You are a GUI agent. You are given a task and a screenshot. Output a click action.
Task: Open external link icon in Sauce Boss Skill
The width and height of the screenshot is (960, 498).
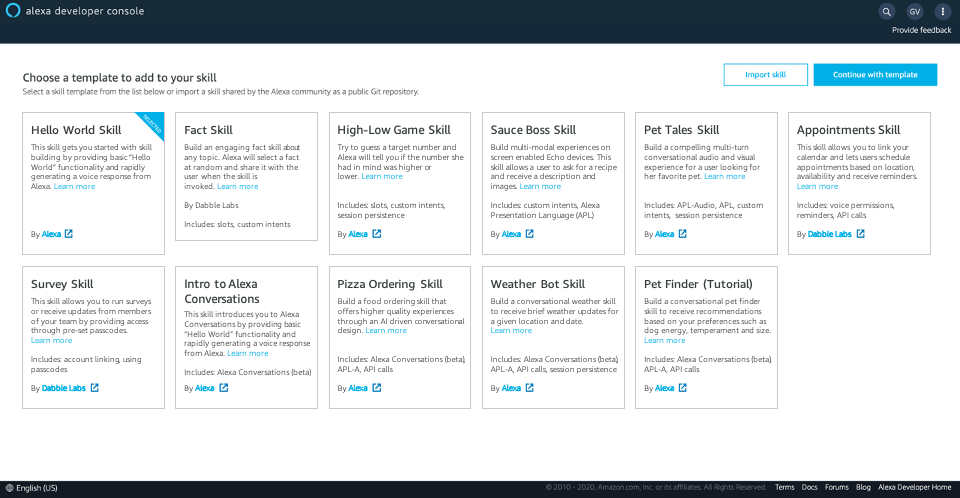tap(530, 234)
